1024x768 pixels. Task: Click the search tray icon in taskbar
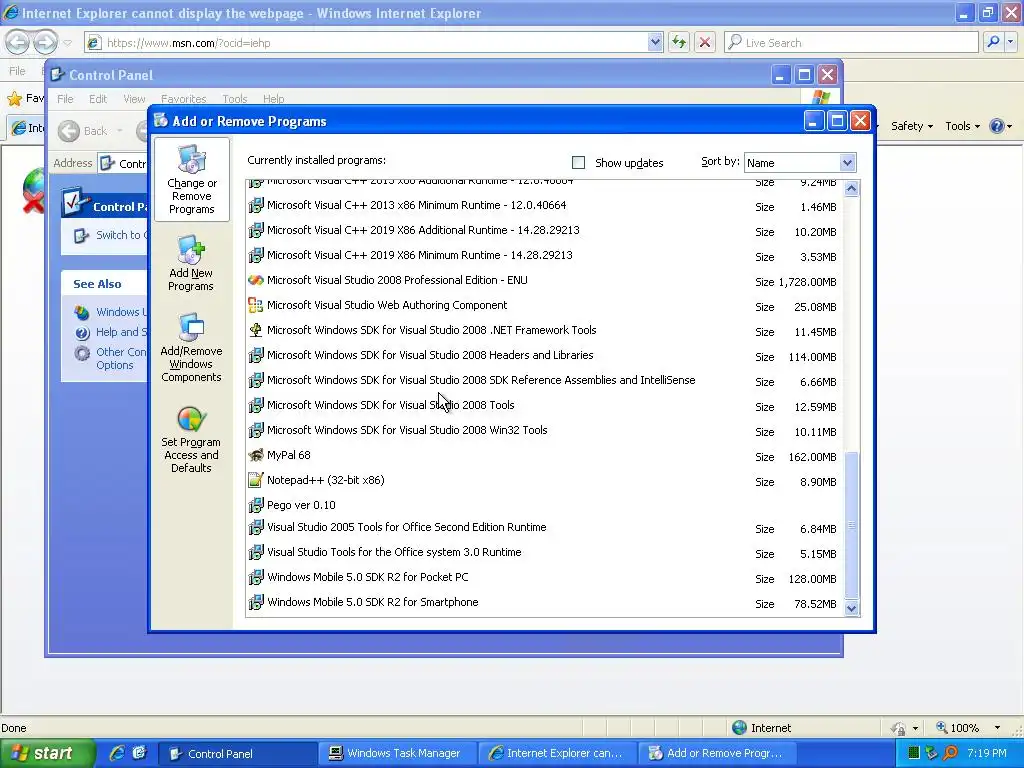coord(950,753)
